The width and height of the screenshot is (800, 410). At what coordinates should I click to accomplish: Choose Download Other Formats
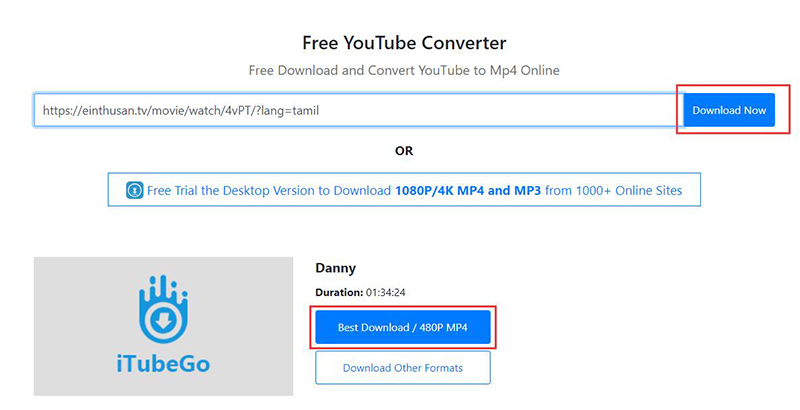click(403, 368)
